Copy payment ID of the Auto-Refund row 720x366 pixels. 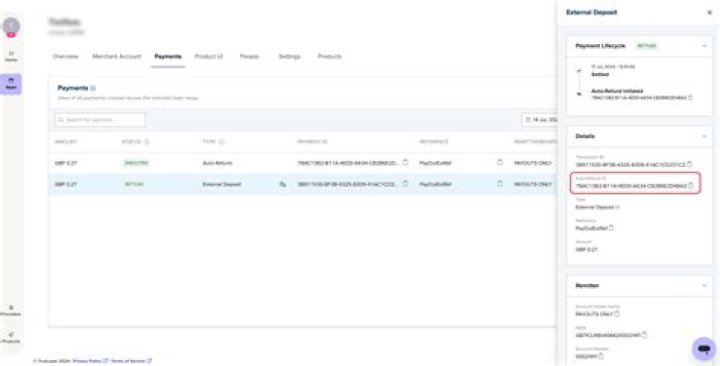(405, 163)
